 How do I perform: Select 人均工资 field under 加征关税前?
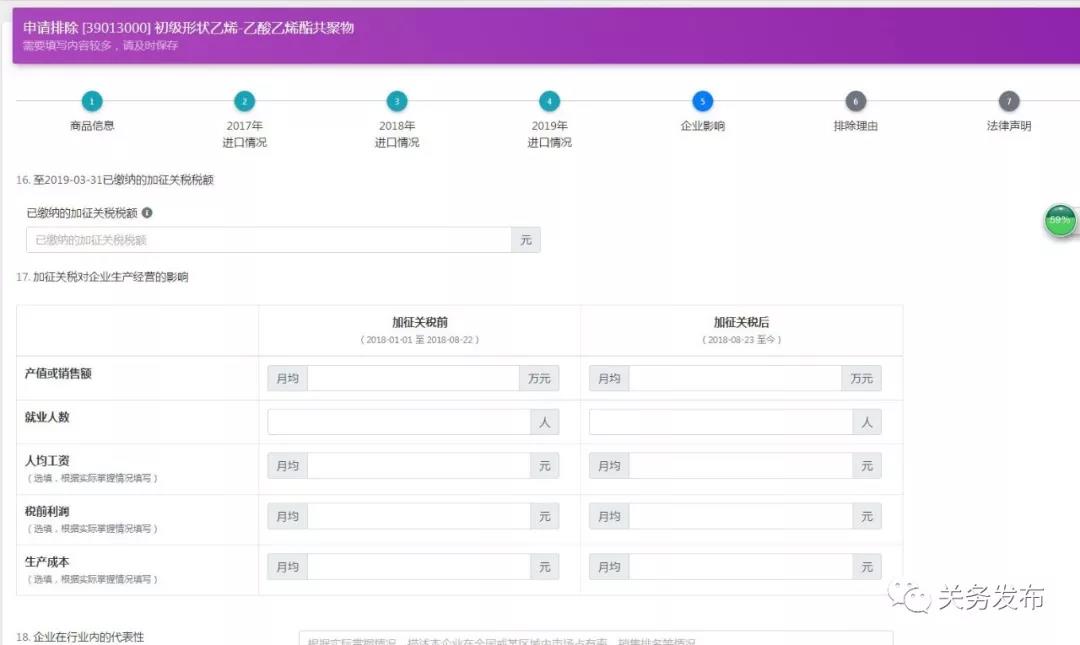click(x=417, y=466)
